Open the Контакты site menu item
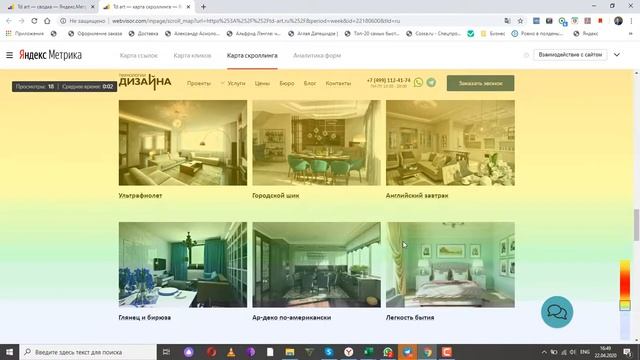This screenshot has height=360, width=640. coord(338,83)
